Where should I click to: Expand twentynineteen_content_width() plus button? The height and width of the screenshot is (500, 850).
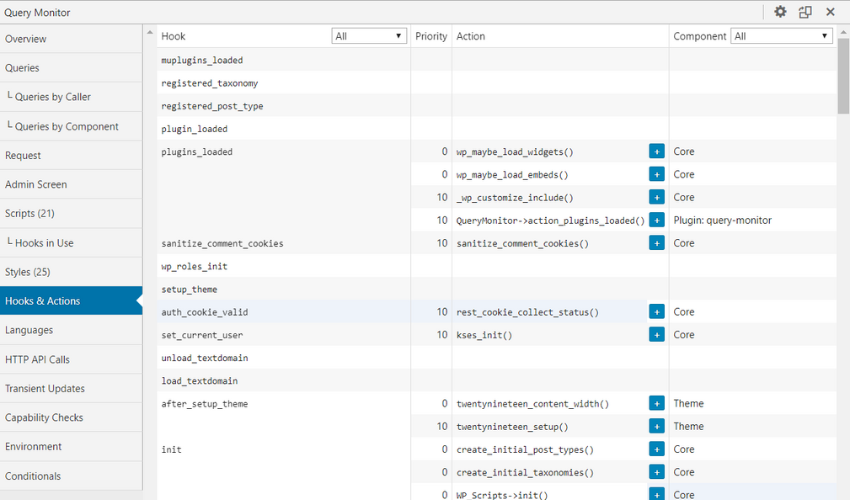(x=656, y=403)
